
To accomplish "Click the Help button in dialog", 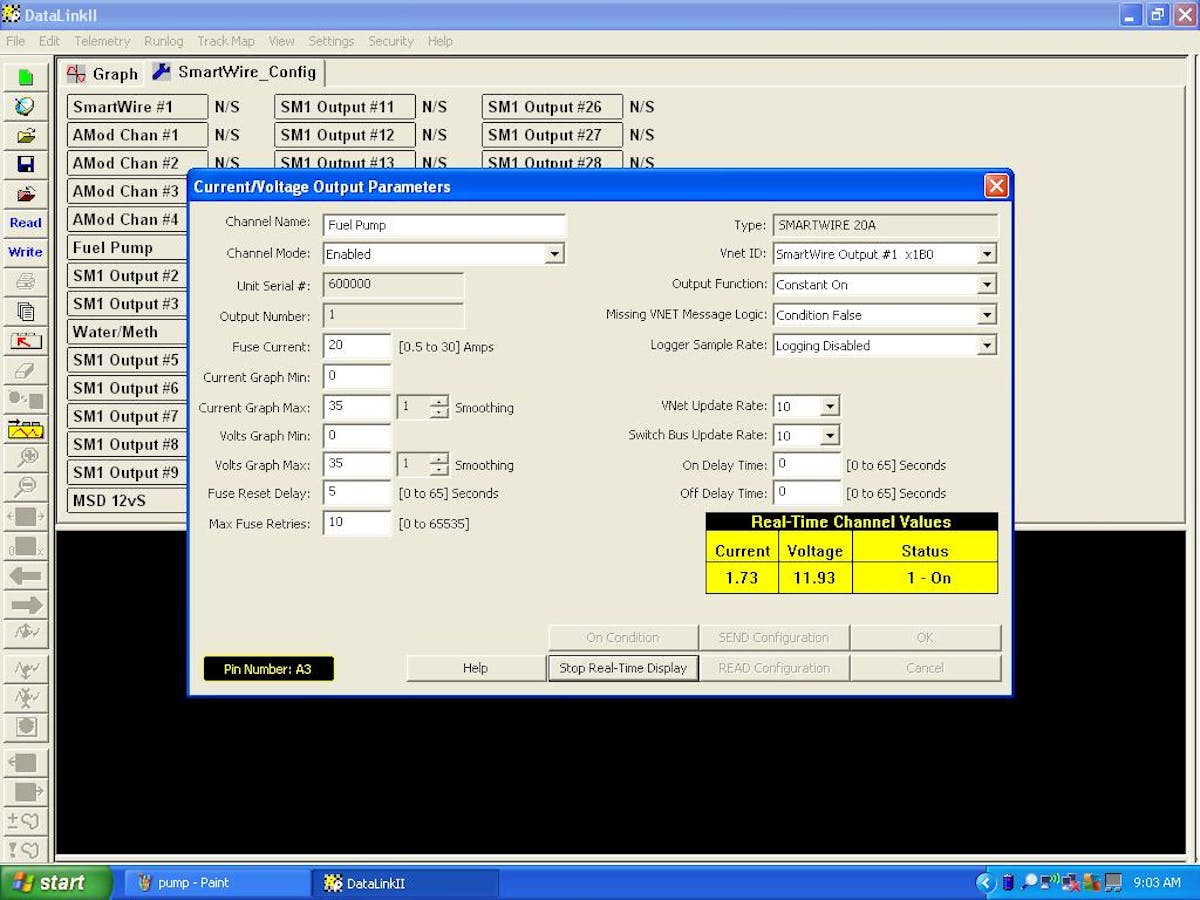I will click(x=475, y=668).
